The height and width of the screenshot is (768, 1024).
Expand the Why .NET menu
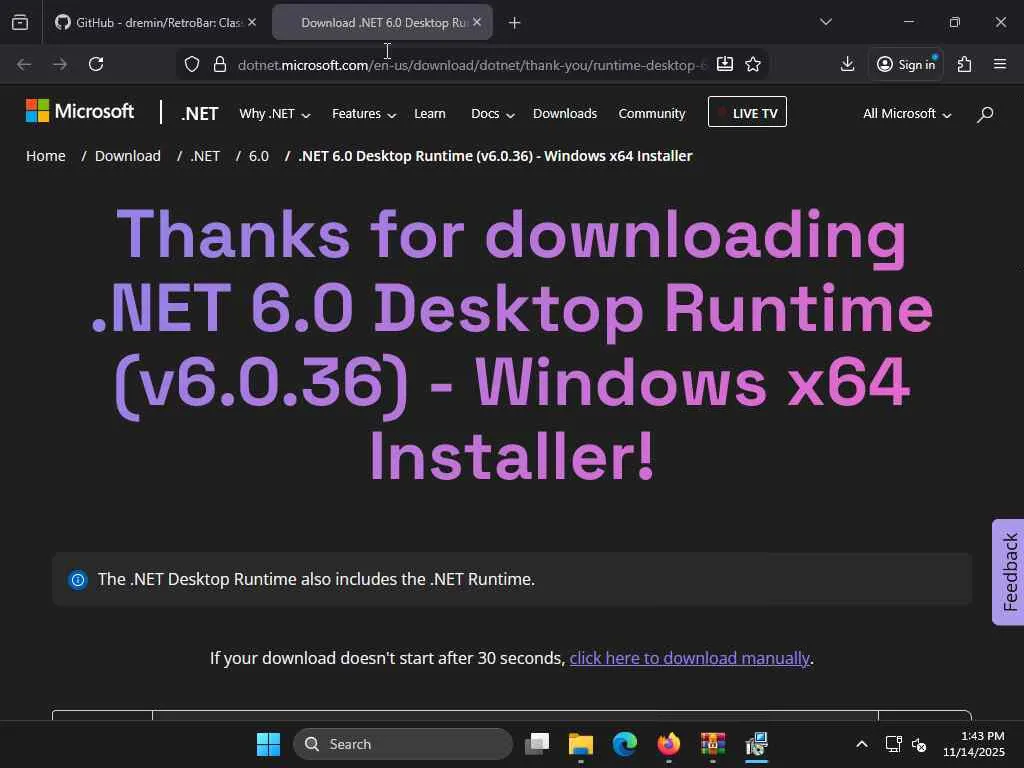[274, 114]
